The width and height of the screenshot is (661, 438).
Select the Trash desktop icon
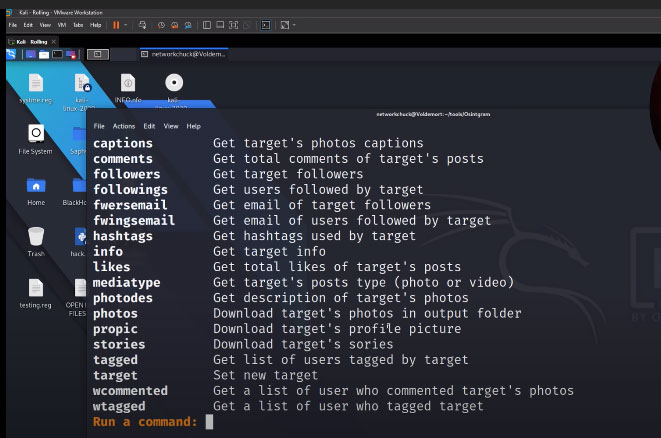click(x=36, y=242)
